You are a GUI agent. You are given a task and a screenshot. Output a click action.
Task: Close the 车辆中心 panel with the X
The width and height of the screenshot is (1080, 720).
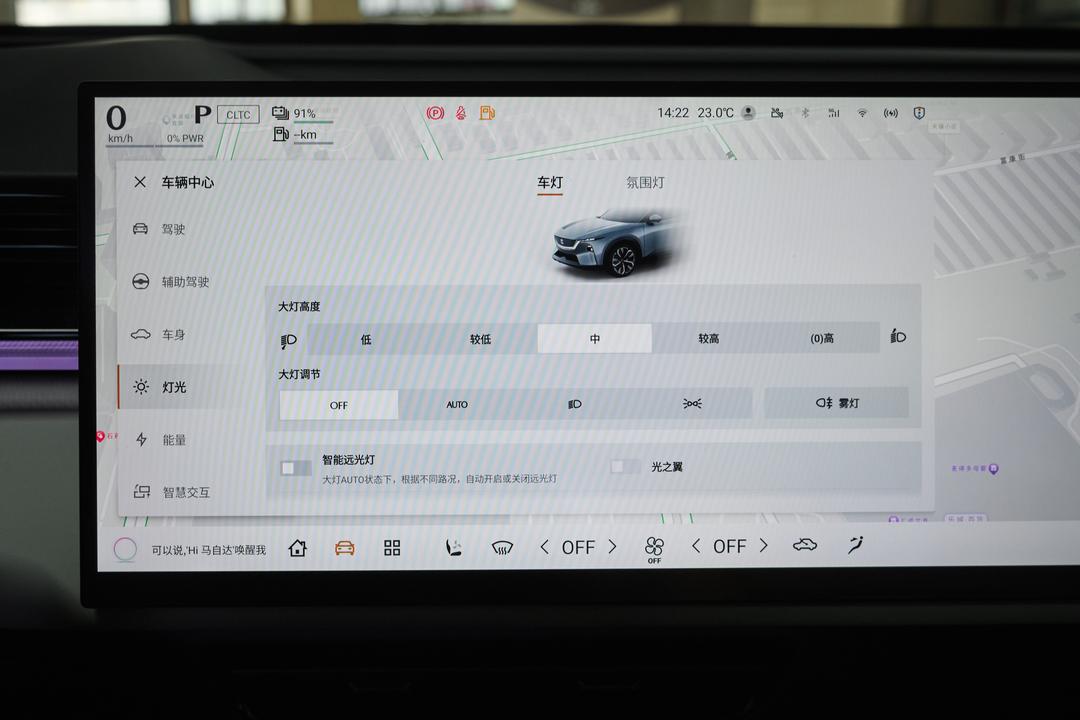coord(140,182)
